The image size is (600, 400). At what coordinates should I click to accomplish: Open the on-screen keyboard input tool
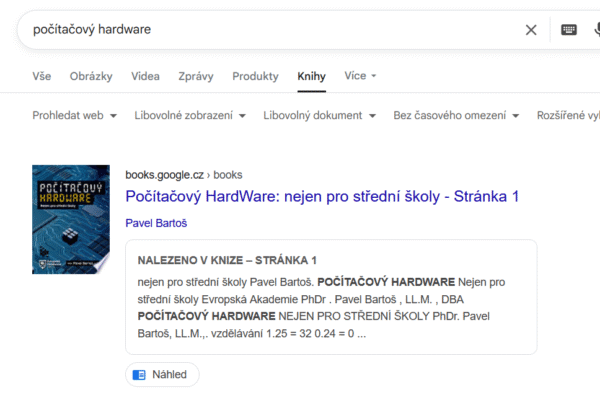[569, 30]
